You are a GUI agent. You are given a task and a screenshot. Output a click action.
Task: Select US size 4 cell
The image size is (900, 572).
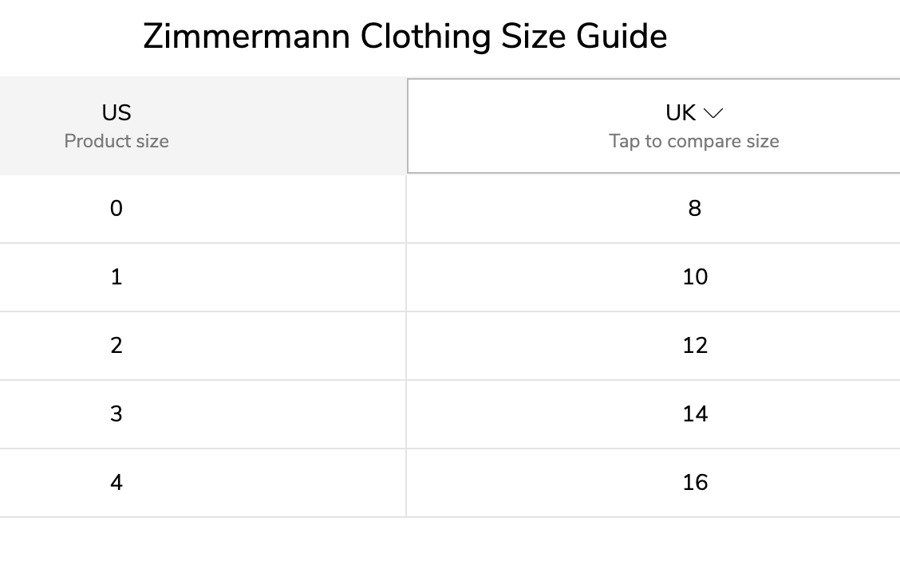(x=203, y=483)
